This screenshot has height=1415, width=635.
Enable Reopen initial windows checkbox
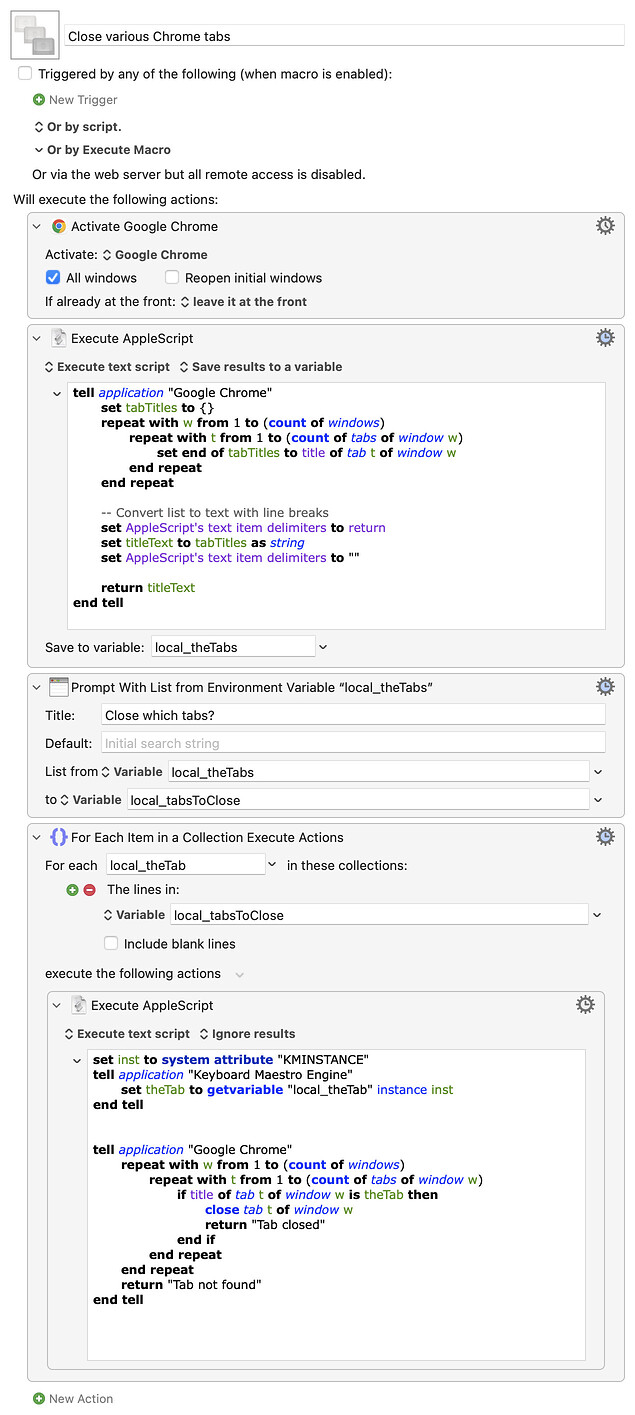pyautogui.click(x=172, y=278)
